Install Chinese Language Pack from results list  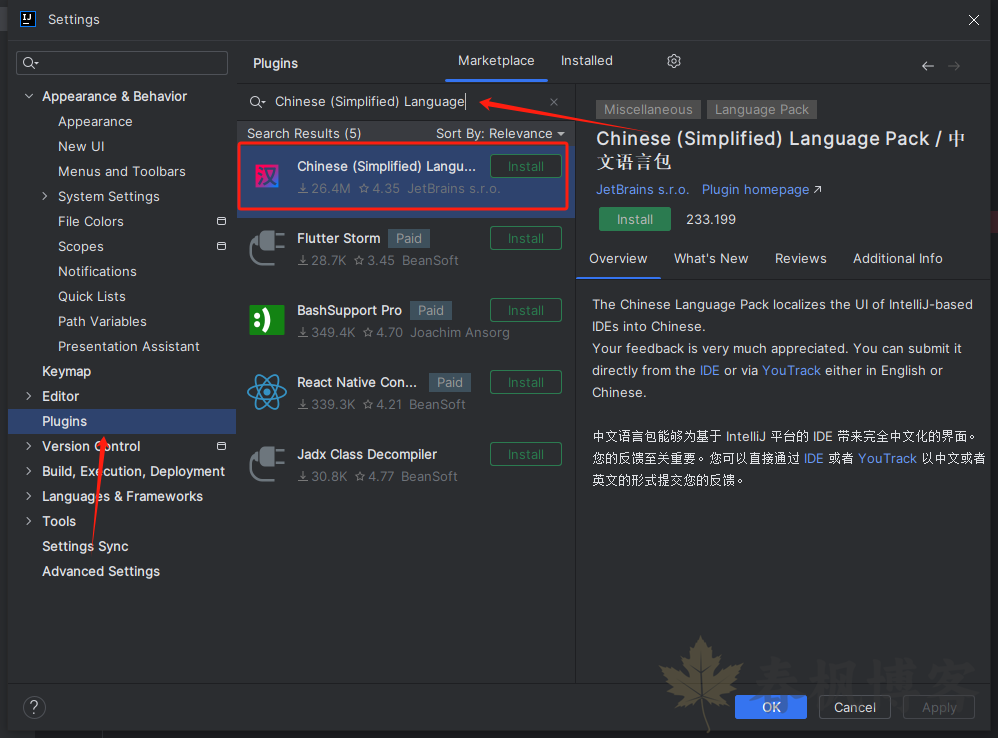pyautogui.click(x=526, y=167)
